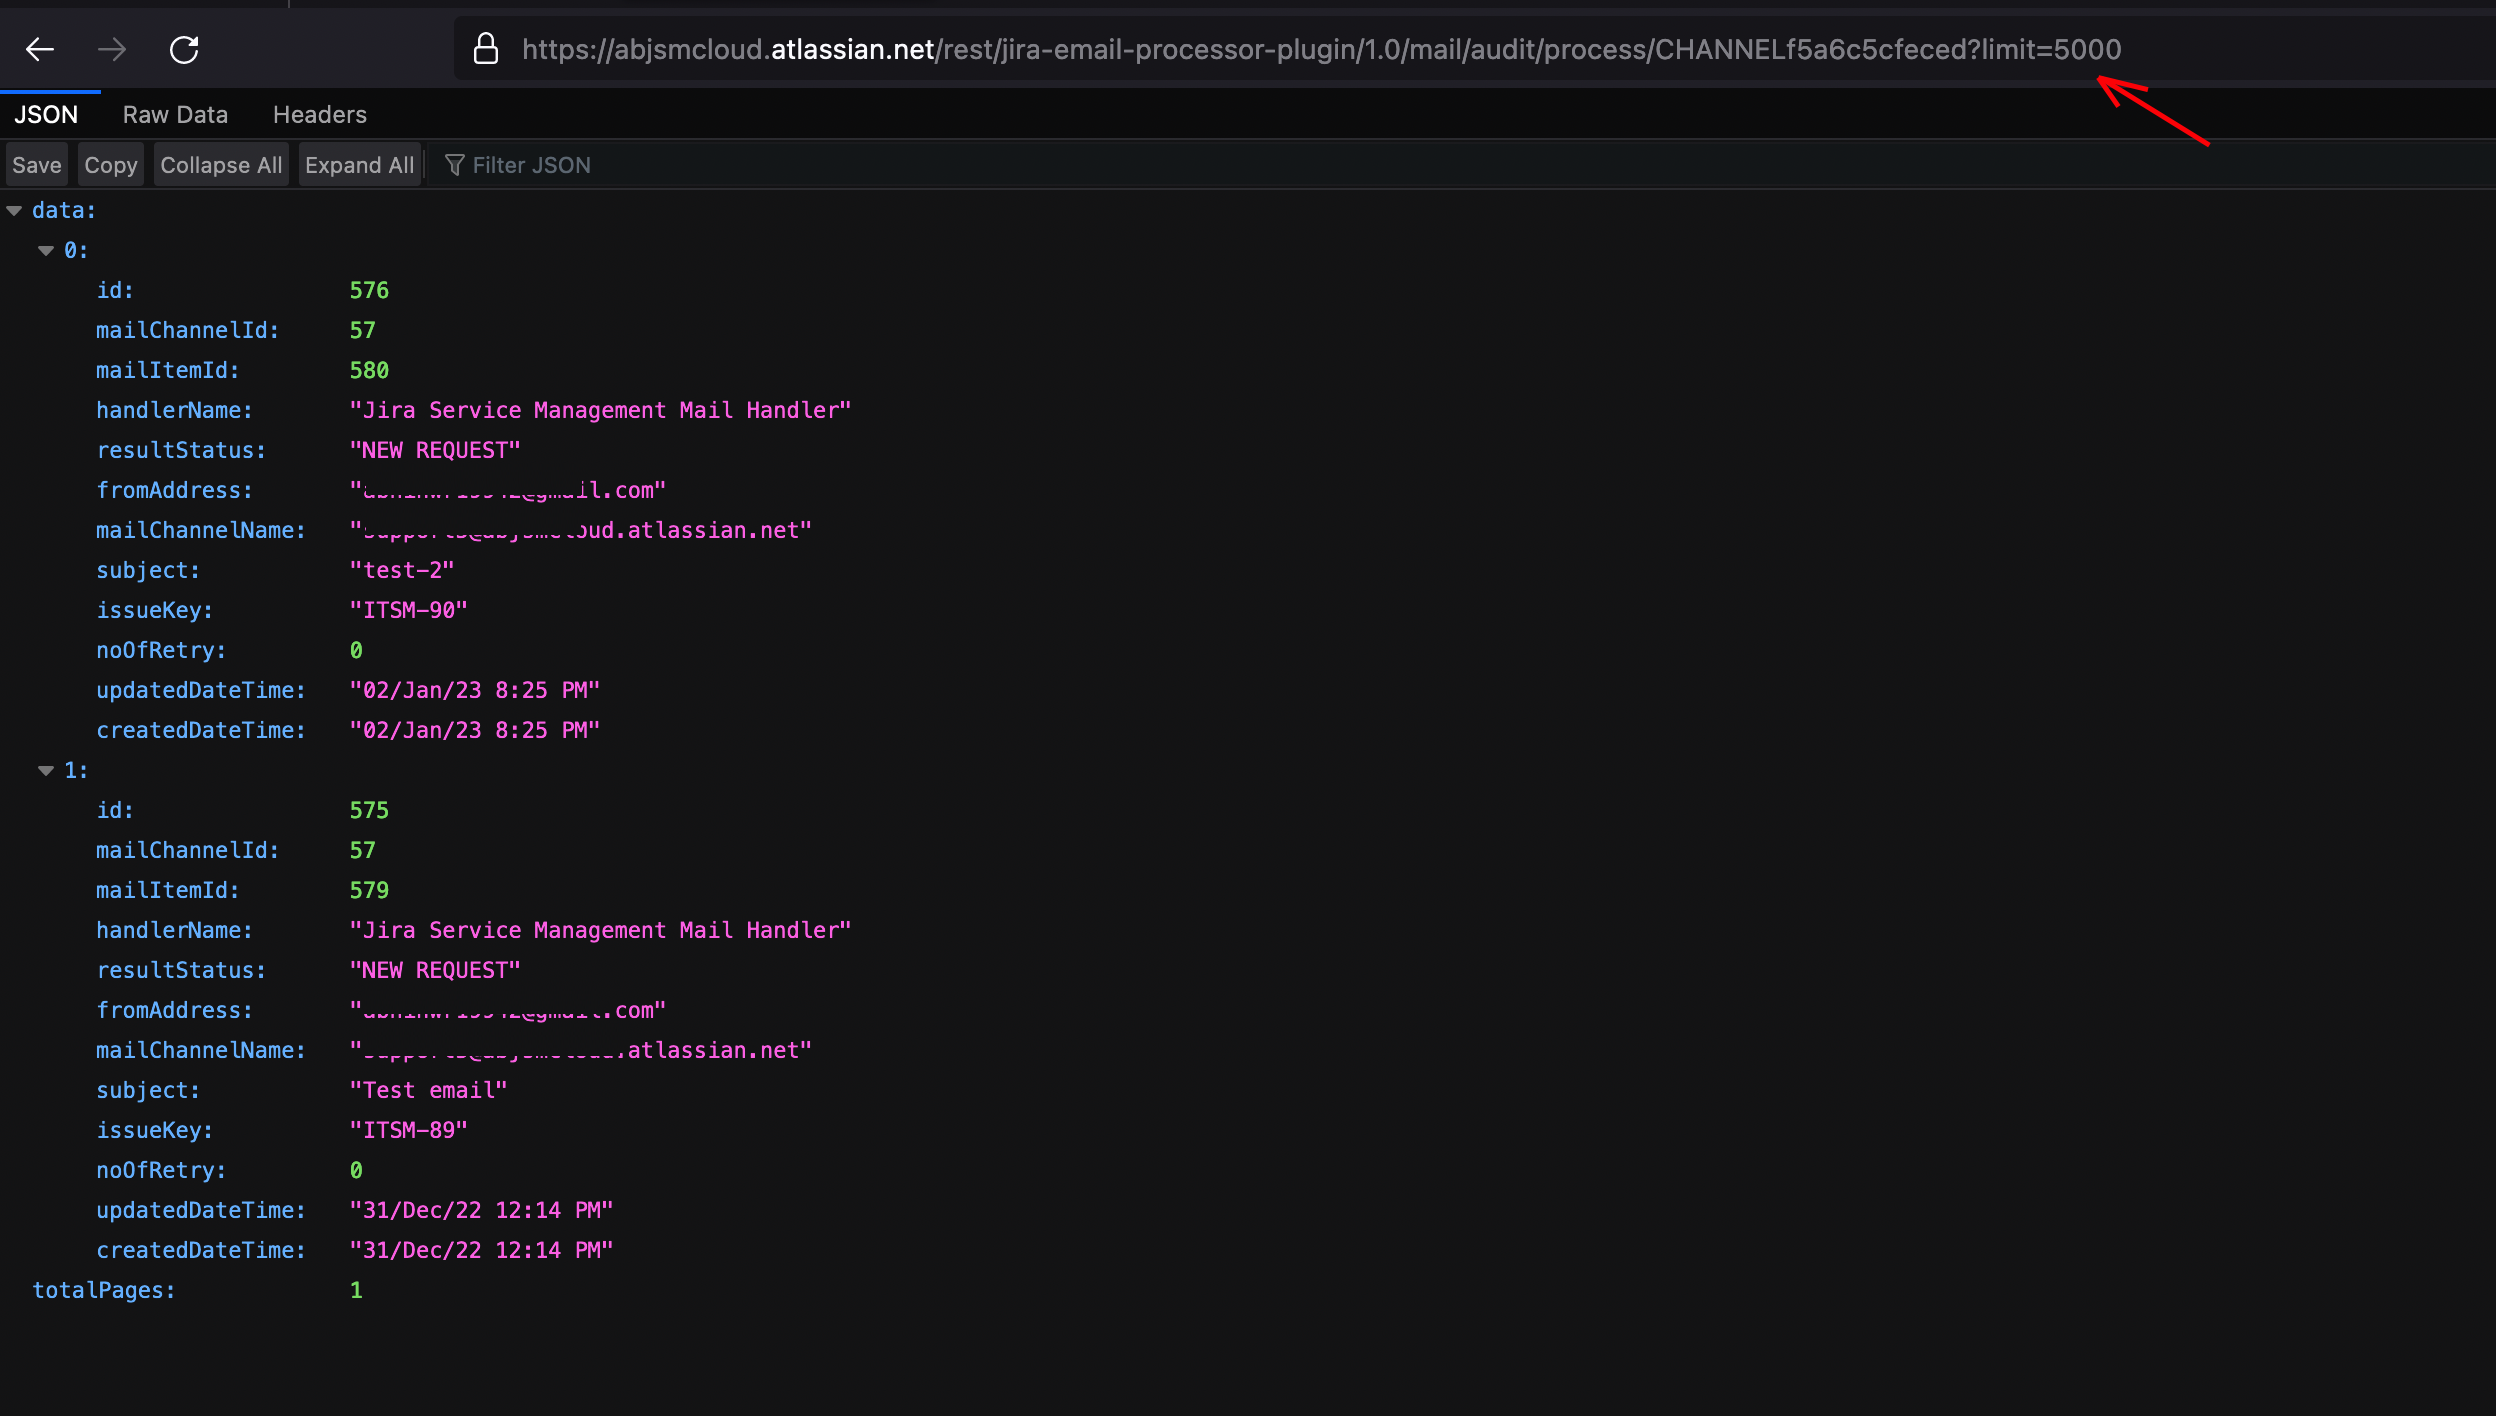The width and height of the screenshot is (2496, 1416).
Task: Click the browser forward arrow
Action: point(112,49)
